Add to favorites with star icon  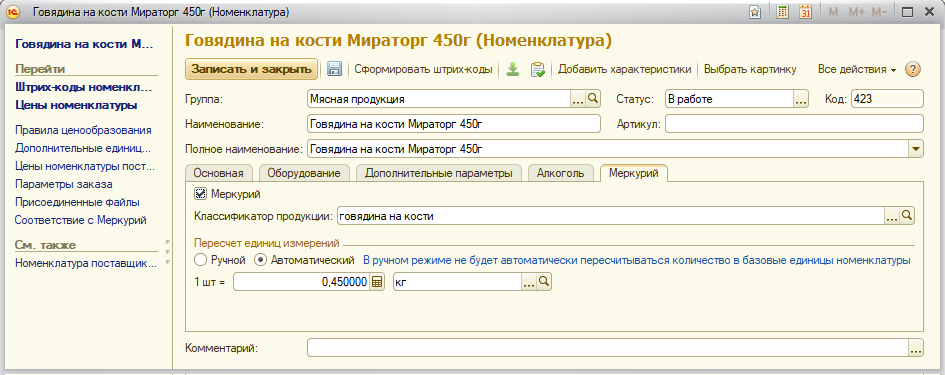[x=755, y=12]
